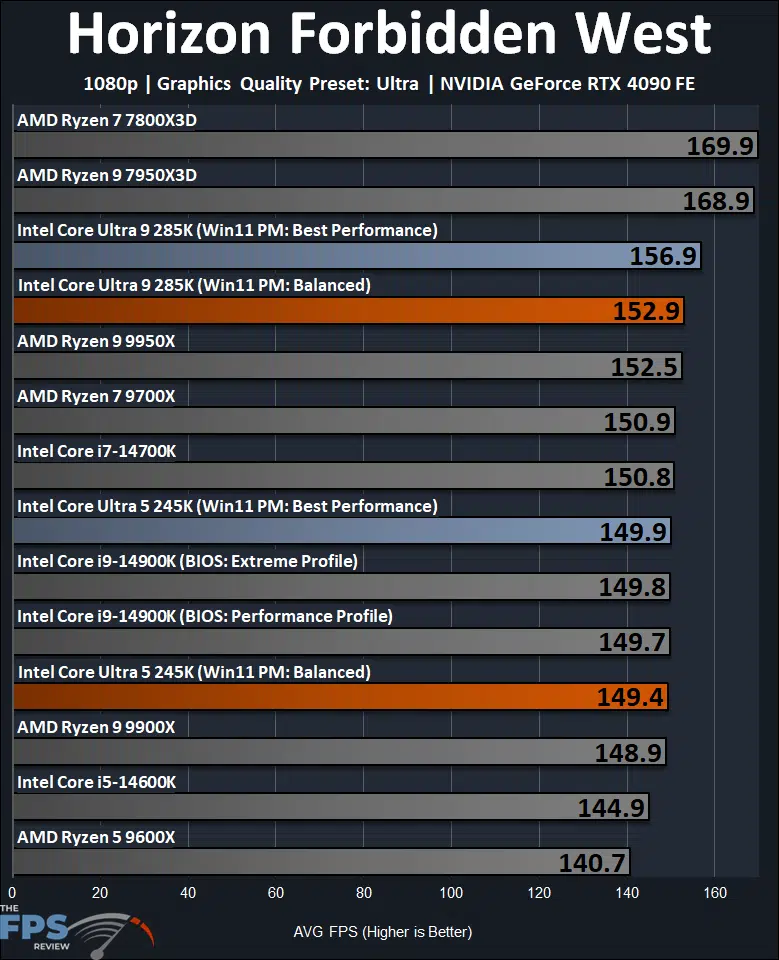The image size is (779, 960).
Task: Click the 152.9 orange bar value
Action: click(x=646, y=311)
